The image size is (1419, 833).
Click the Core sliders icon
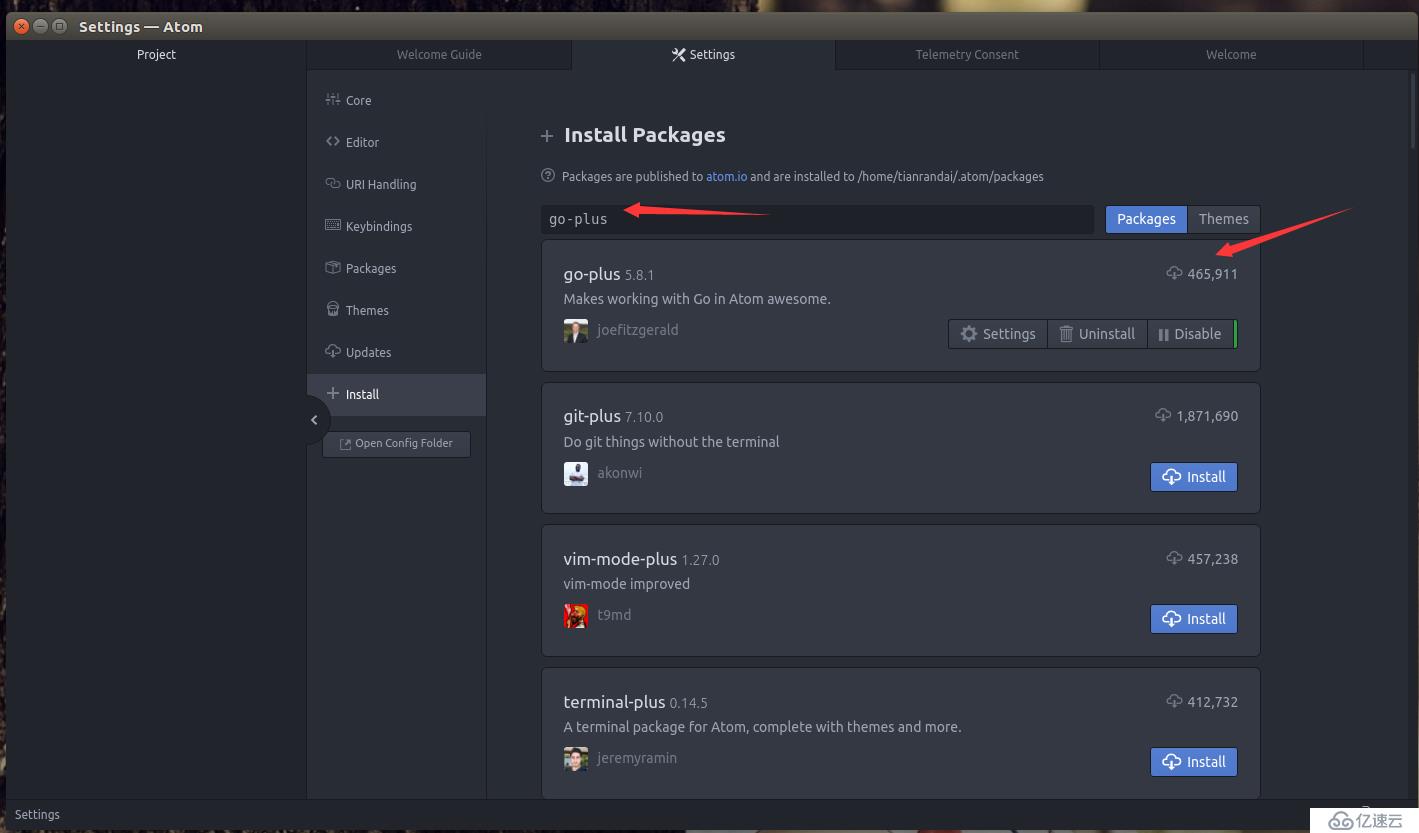click(333, 99)
